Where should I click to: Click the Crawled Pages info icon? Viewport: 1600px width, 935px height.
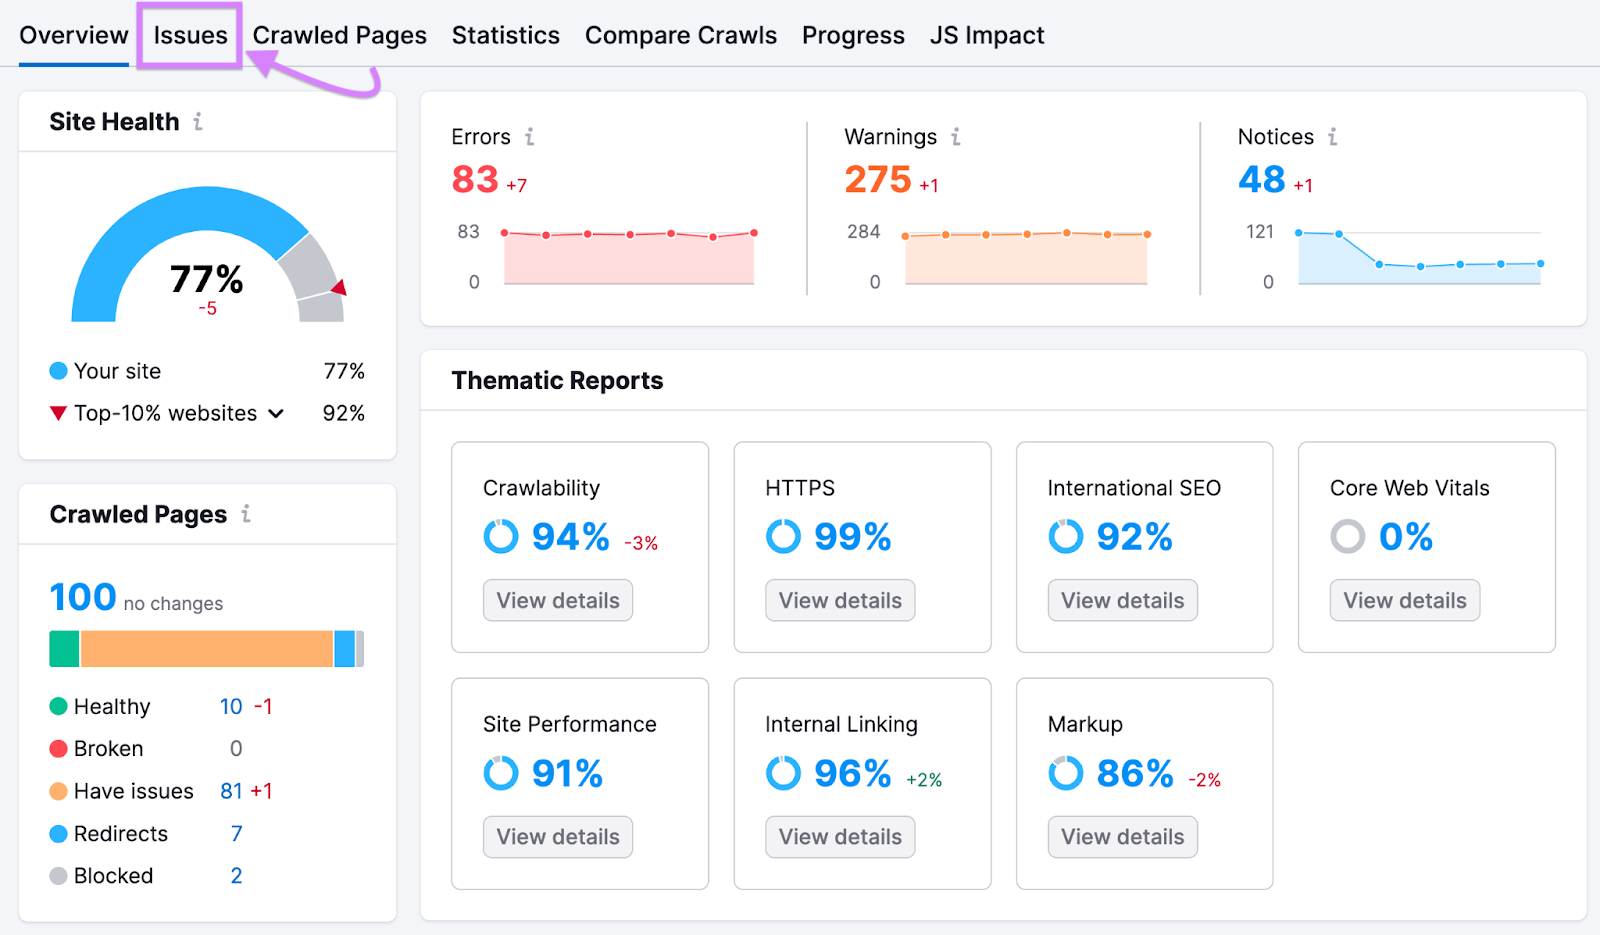click(x=245, y=514)
